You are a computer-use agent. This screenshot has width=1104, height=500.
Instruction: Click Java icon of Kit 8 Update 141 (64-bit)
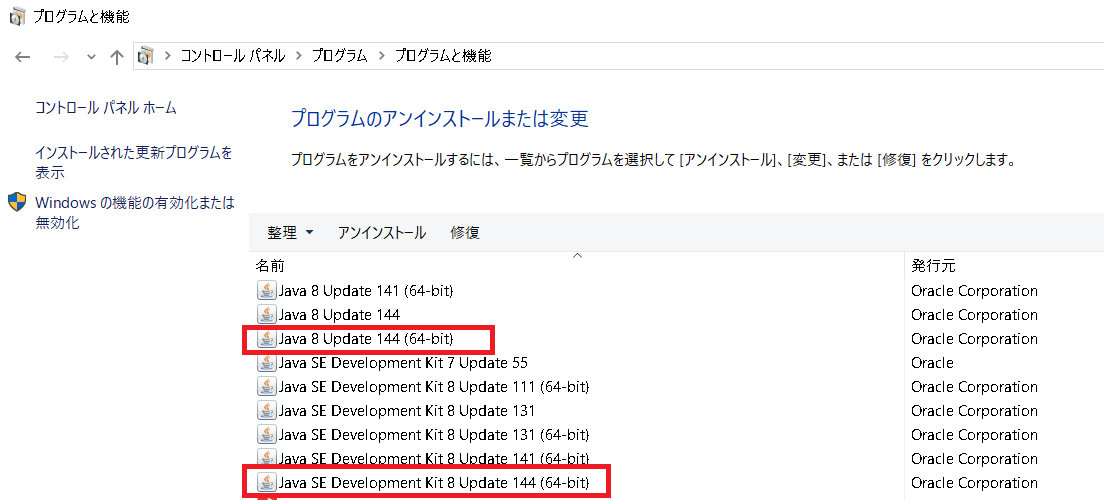(x=266, y=458)
